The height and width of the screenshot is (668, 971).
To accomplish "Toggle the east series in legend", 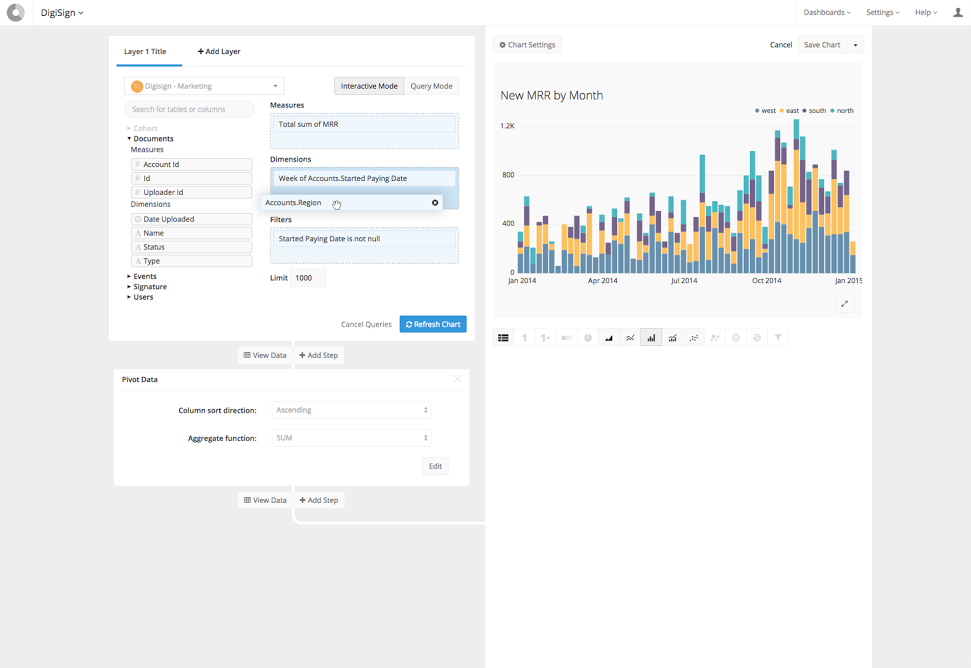I will click(789, 111).
